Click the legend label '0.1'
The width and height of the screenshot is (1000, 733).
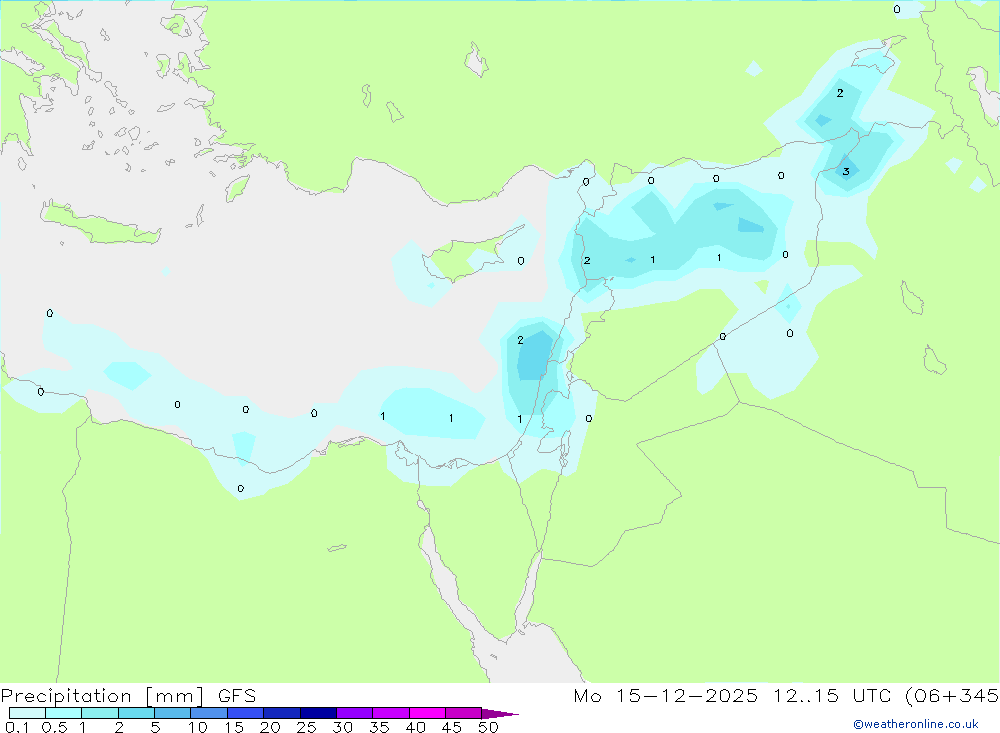[x=17, y=727]
